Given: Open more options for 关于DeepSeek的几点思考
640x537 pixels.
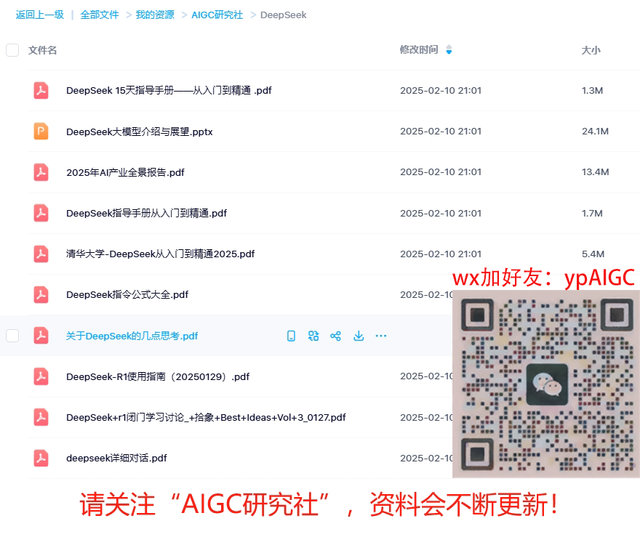Looking at the screenshot, I should coord(381,336).
